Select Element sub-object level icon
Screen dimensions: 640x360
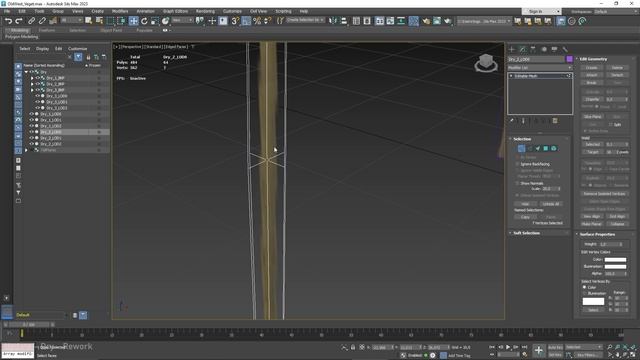pyautogui.click(x=553, y=149)
